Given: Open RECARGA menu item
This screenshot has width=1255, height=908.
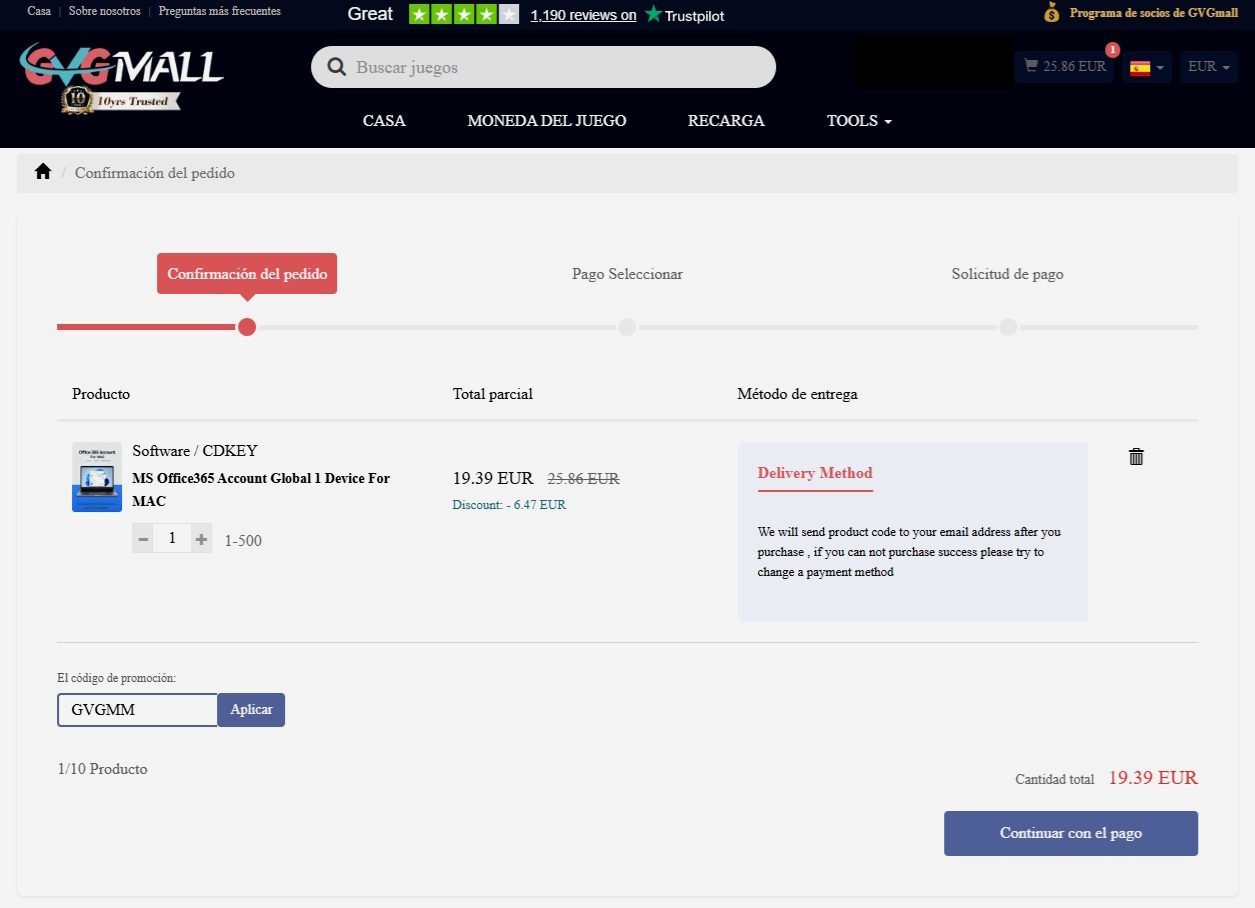Looking at the screenshot, I should tap(726, 120).
